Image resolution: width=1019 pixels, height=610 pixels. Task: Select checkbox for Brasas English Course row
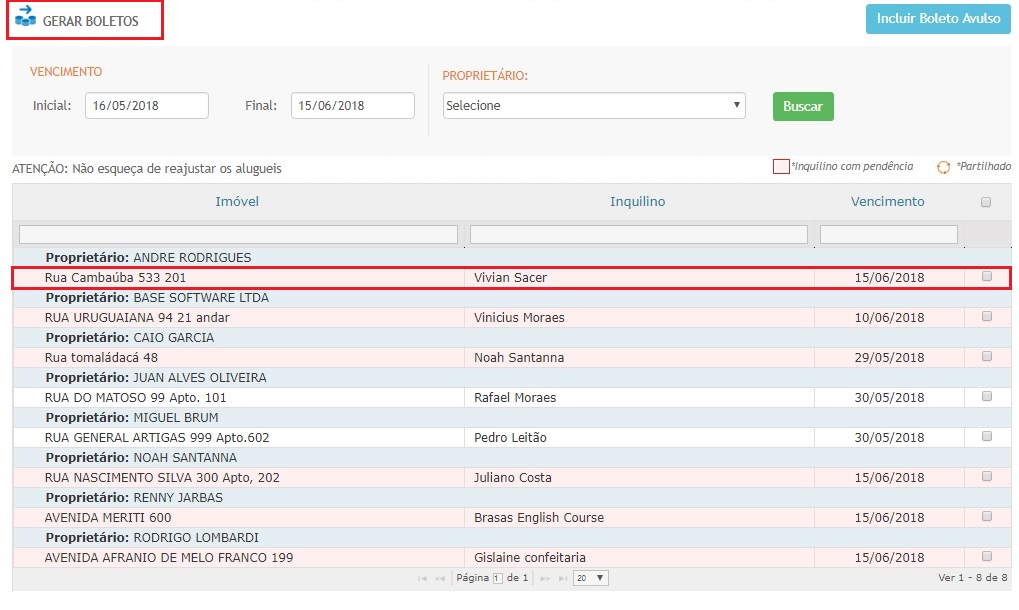[x=987, y=516]
